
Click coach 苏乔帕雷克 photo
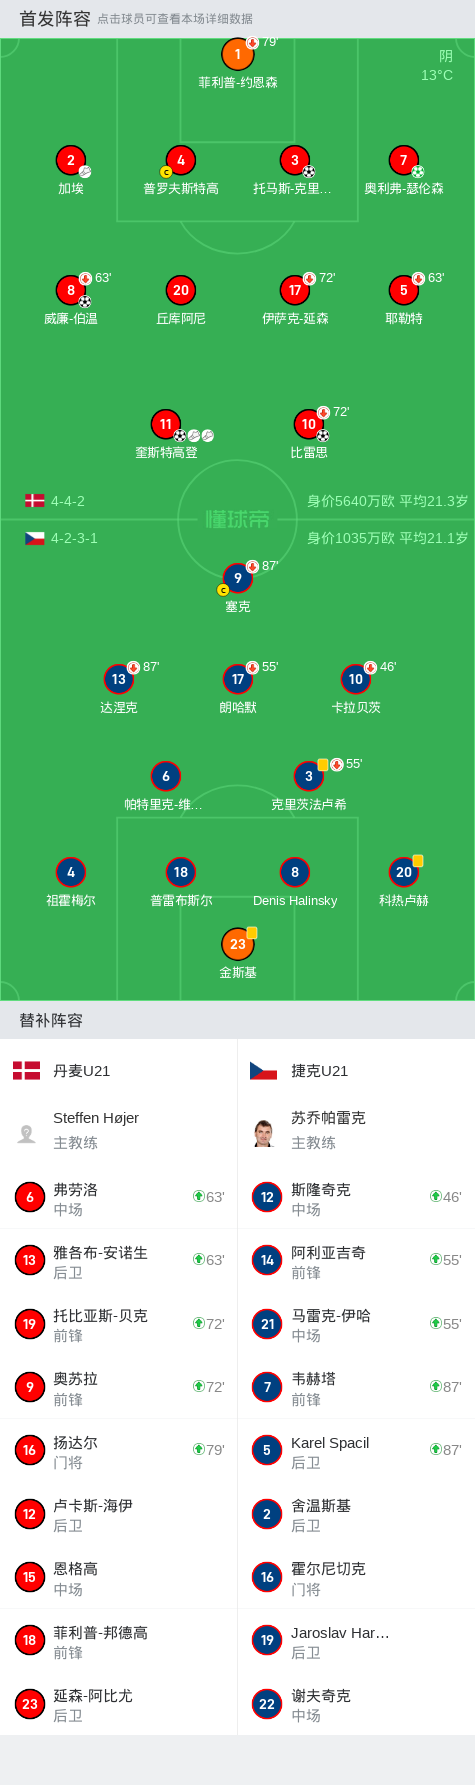point(264,1133)
